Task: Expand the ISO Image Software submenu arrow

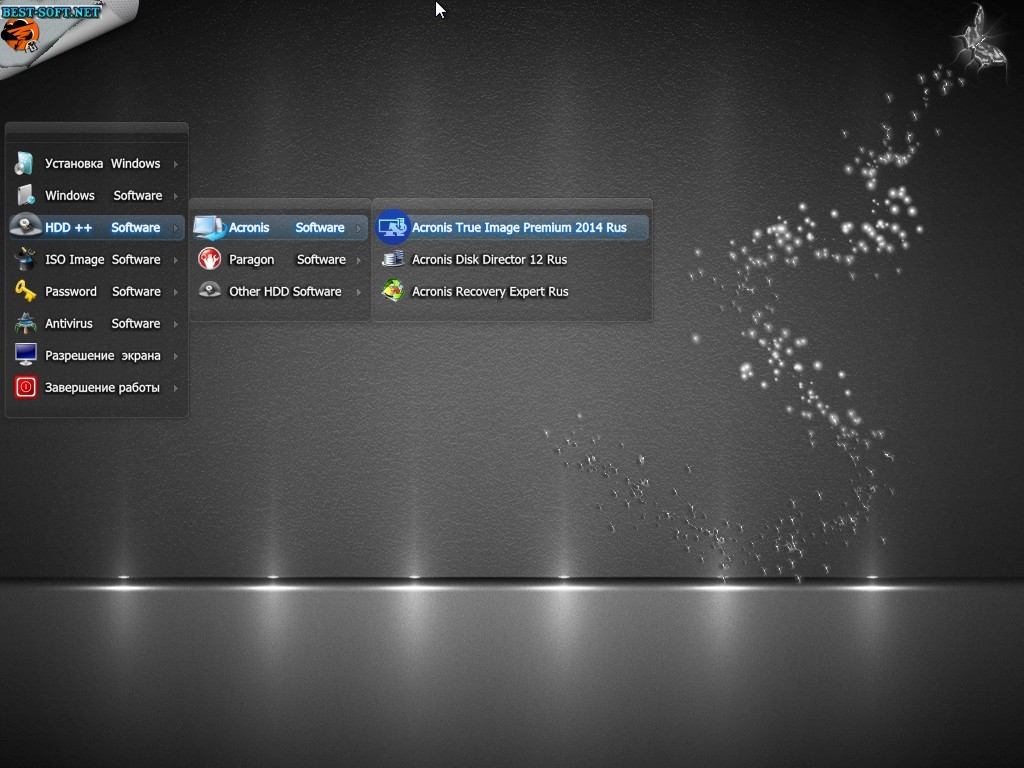Action: [x=176, y=260]
